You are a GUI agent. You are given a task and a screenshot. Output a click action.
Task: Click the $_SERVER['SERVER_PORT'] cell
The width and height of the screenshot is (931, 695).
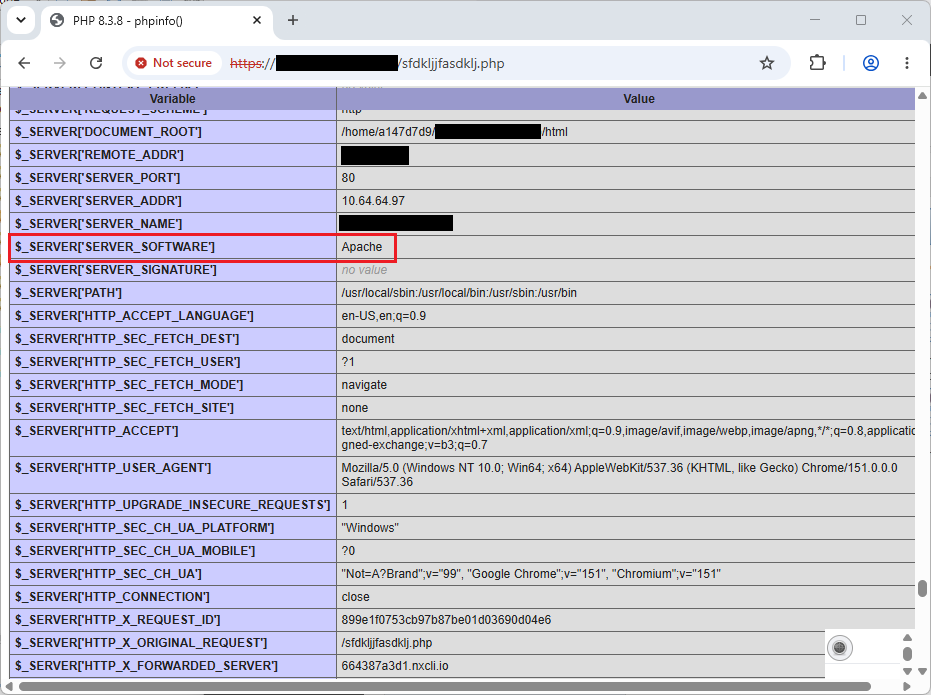173,178
